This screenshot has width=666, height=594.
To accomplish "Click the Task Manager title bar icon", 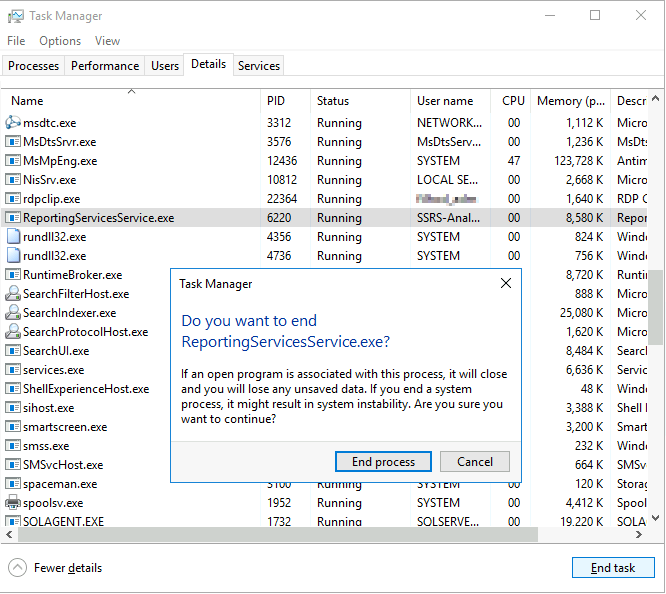I will click(16, 16).
